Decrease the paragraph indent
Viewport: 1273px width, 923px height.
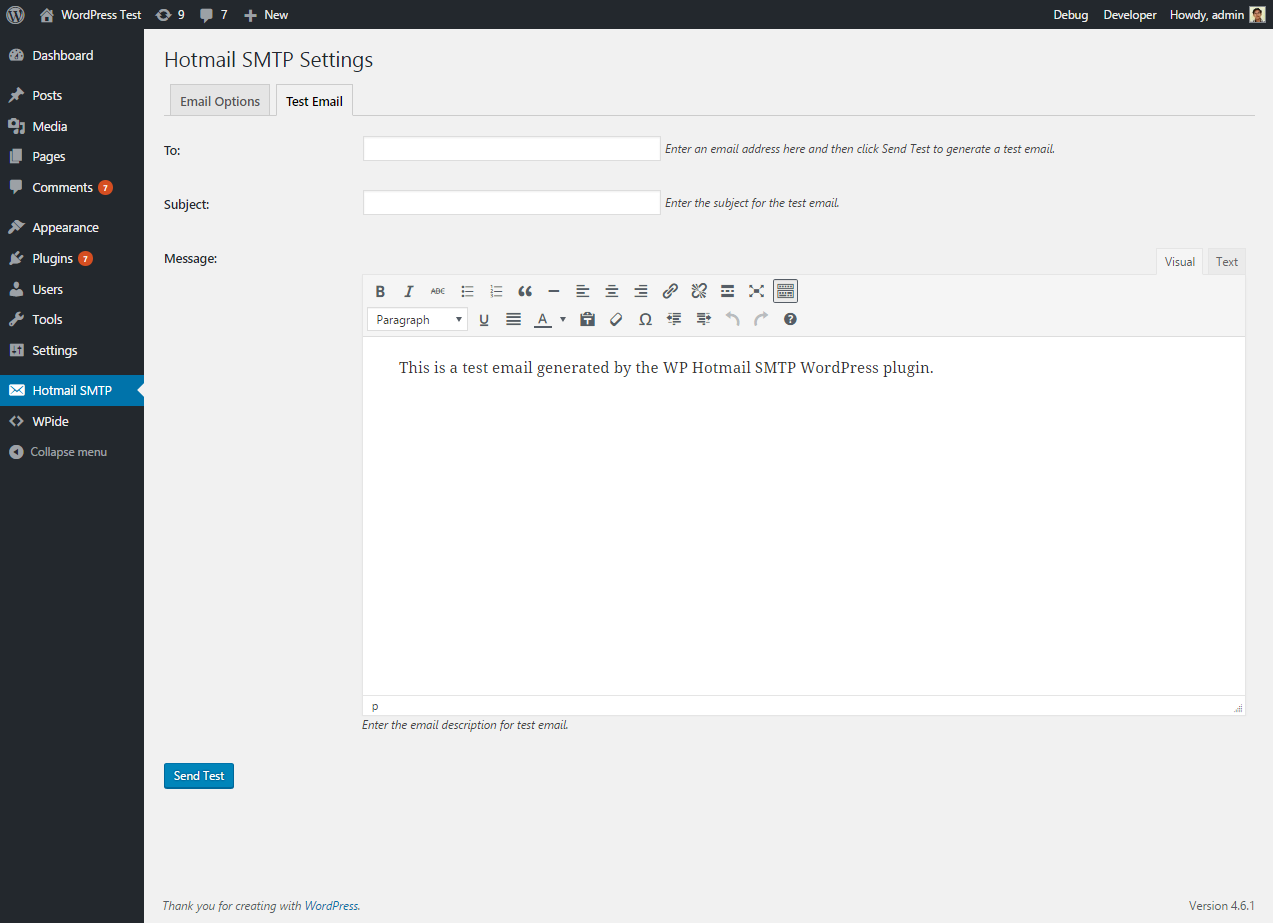click(674, 319)
